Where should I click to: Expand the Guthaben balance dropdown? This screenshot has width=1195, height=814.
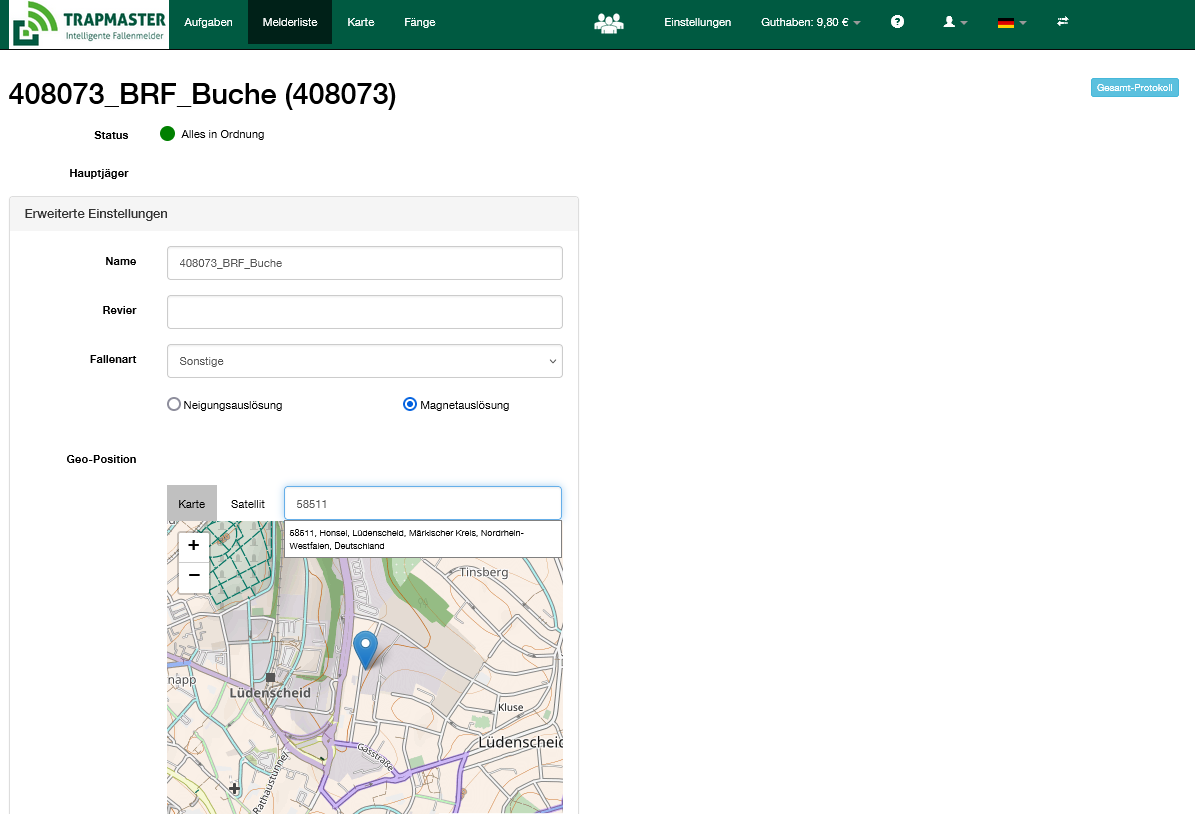tap(810, 22)
